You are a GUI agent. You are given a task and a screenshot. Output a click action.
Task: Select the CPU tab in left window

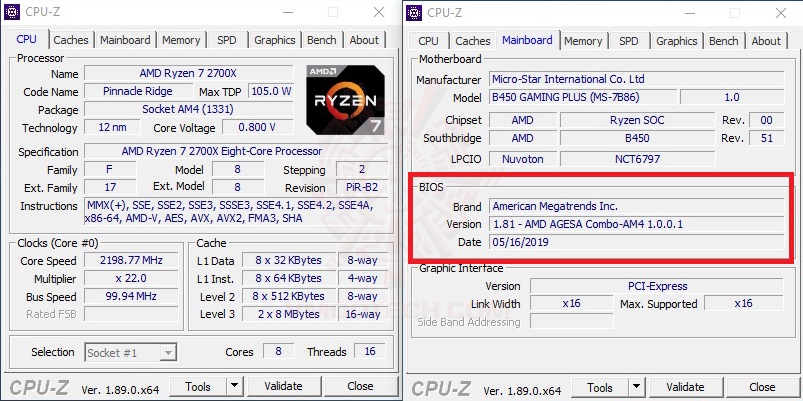coord(27,39)
